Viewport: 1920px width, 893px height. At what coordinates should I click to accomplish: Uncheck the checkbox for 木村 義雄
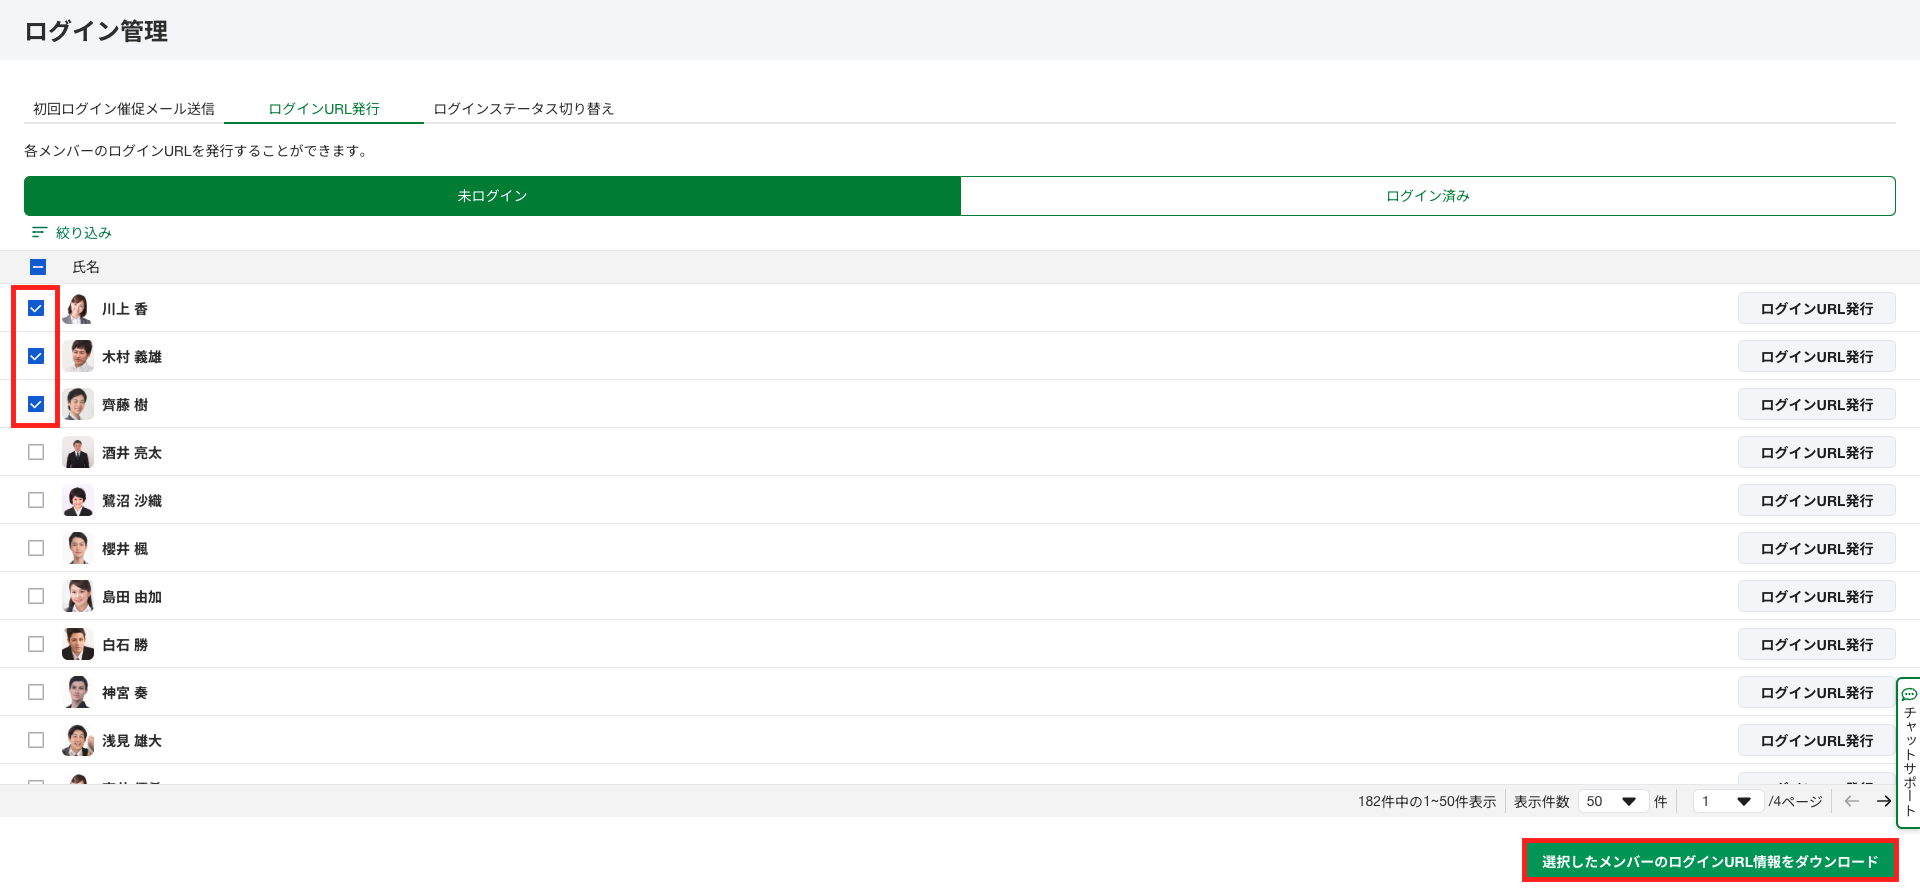(x=36, y=357)
